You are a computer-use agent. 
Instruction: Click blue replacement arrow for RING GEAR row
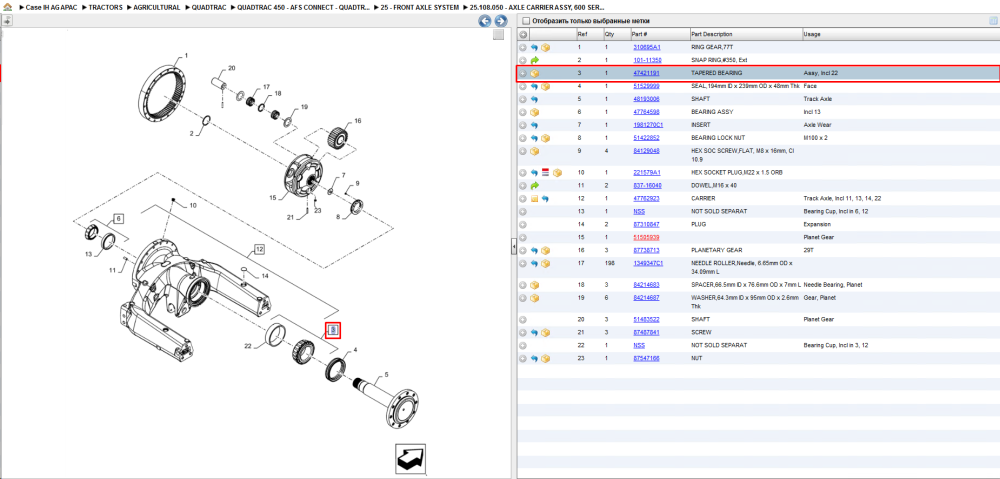pyautogui.click(x=534, y=47)
